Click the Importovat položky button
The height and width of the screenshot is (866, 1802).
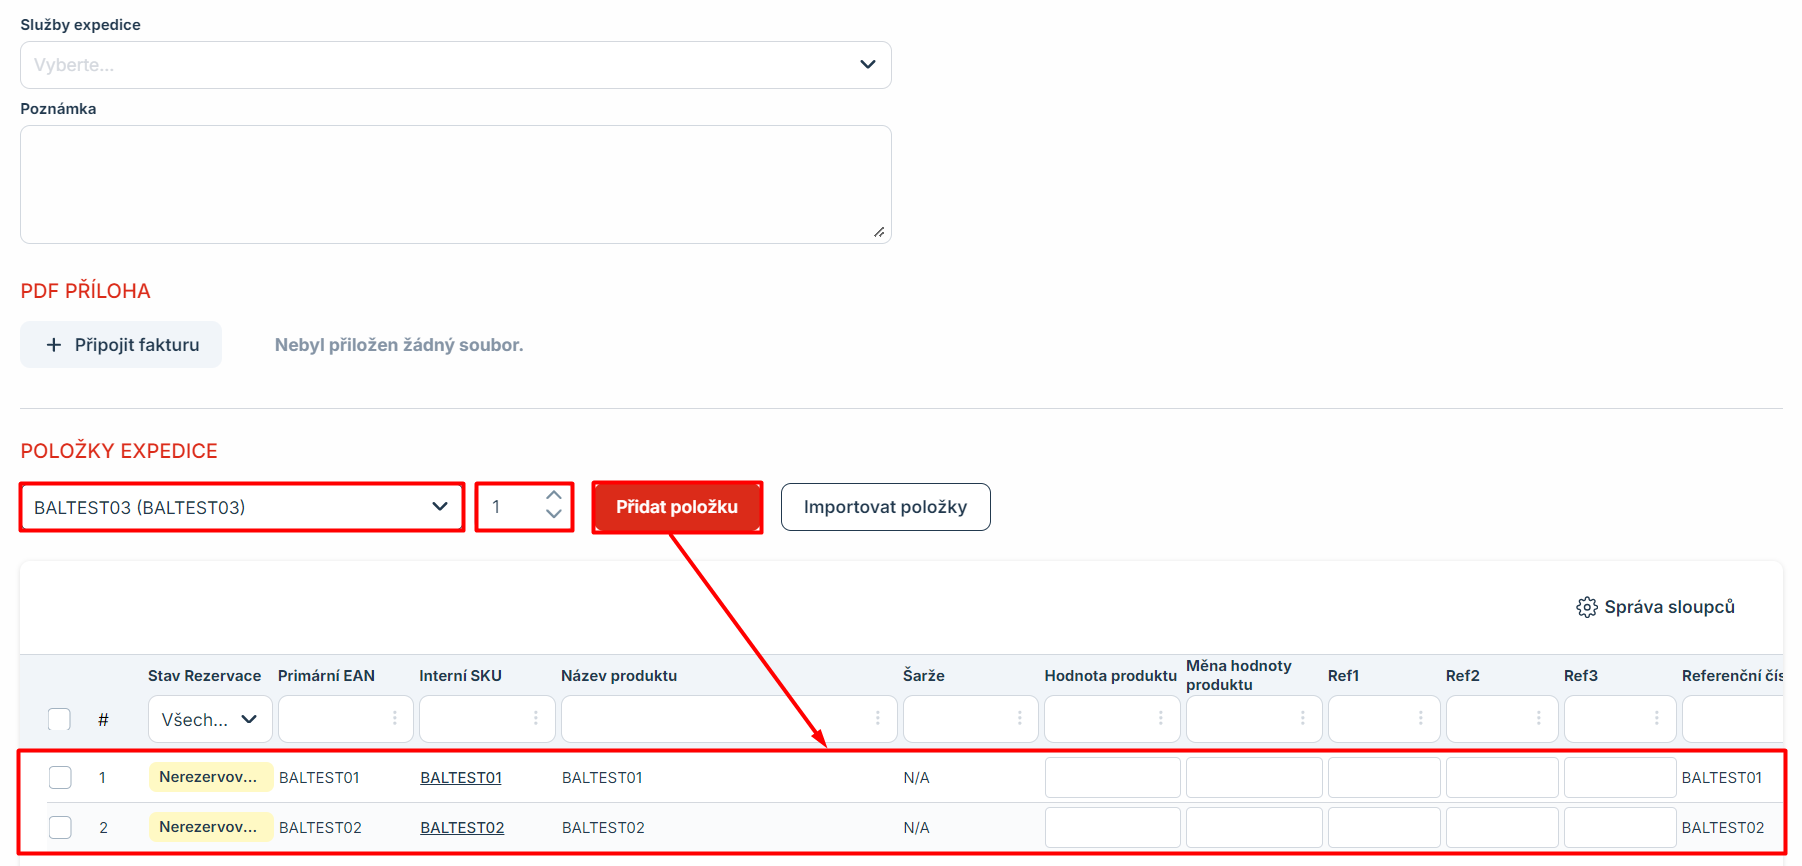885,507
